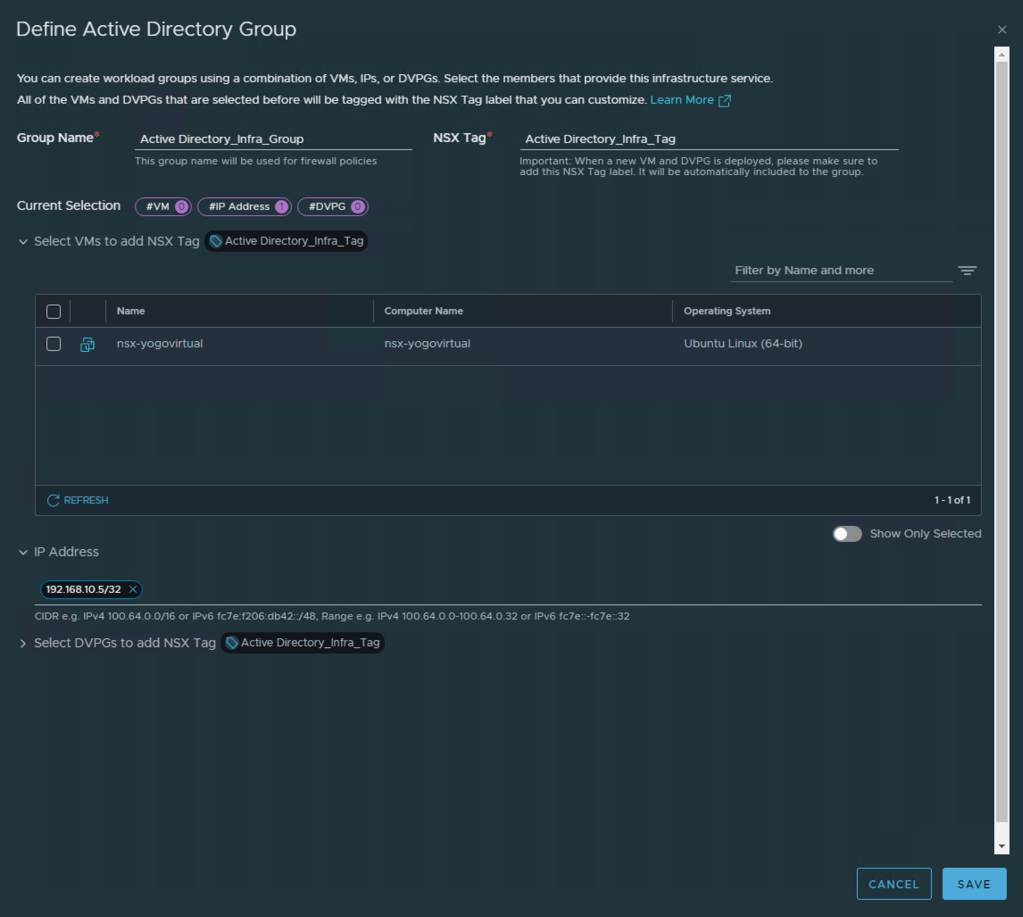Click the #VM selection chip
This screenshot has width=1023, height=917.
(x=163, y=207)
